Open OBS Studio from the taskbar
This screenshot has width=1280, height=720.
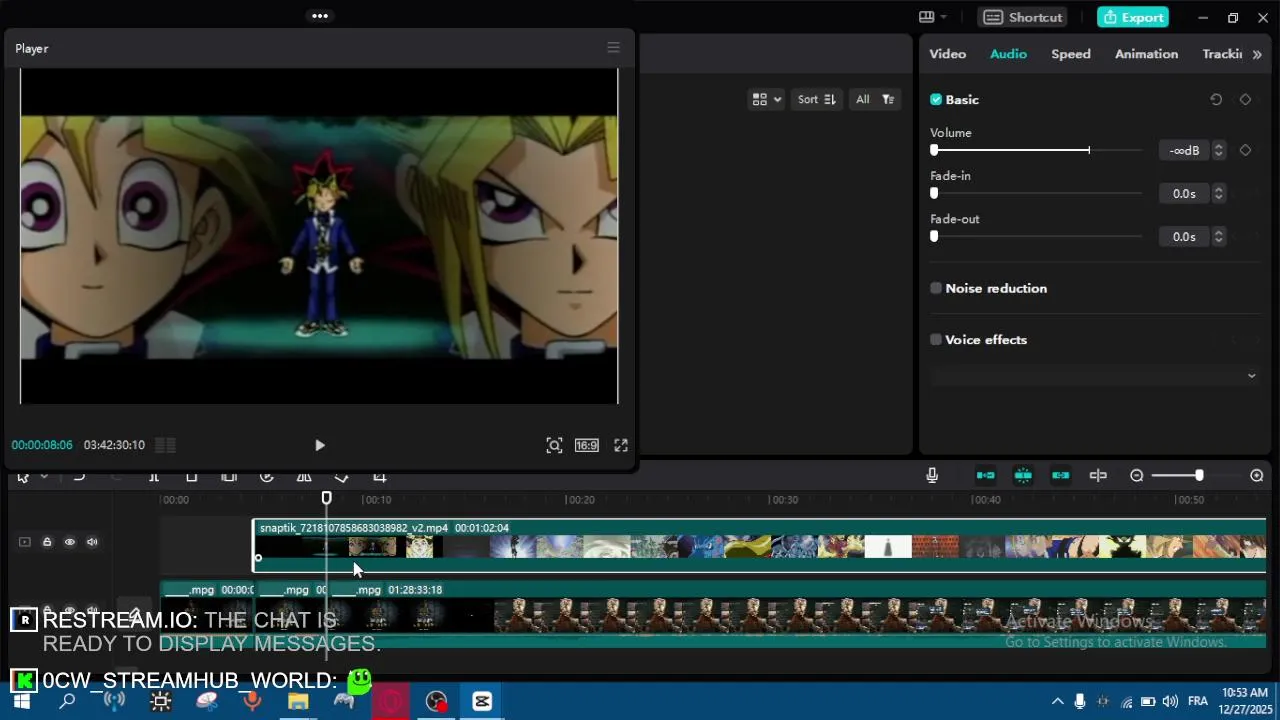[x=436, y=701]
